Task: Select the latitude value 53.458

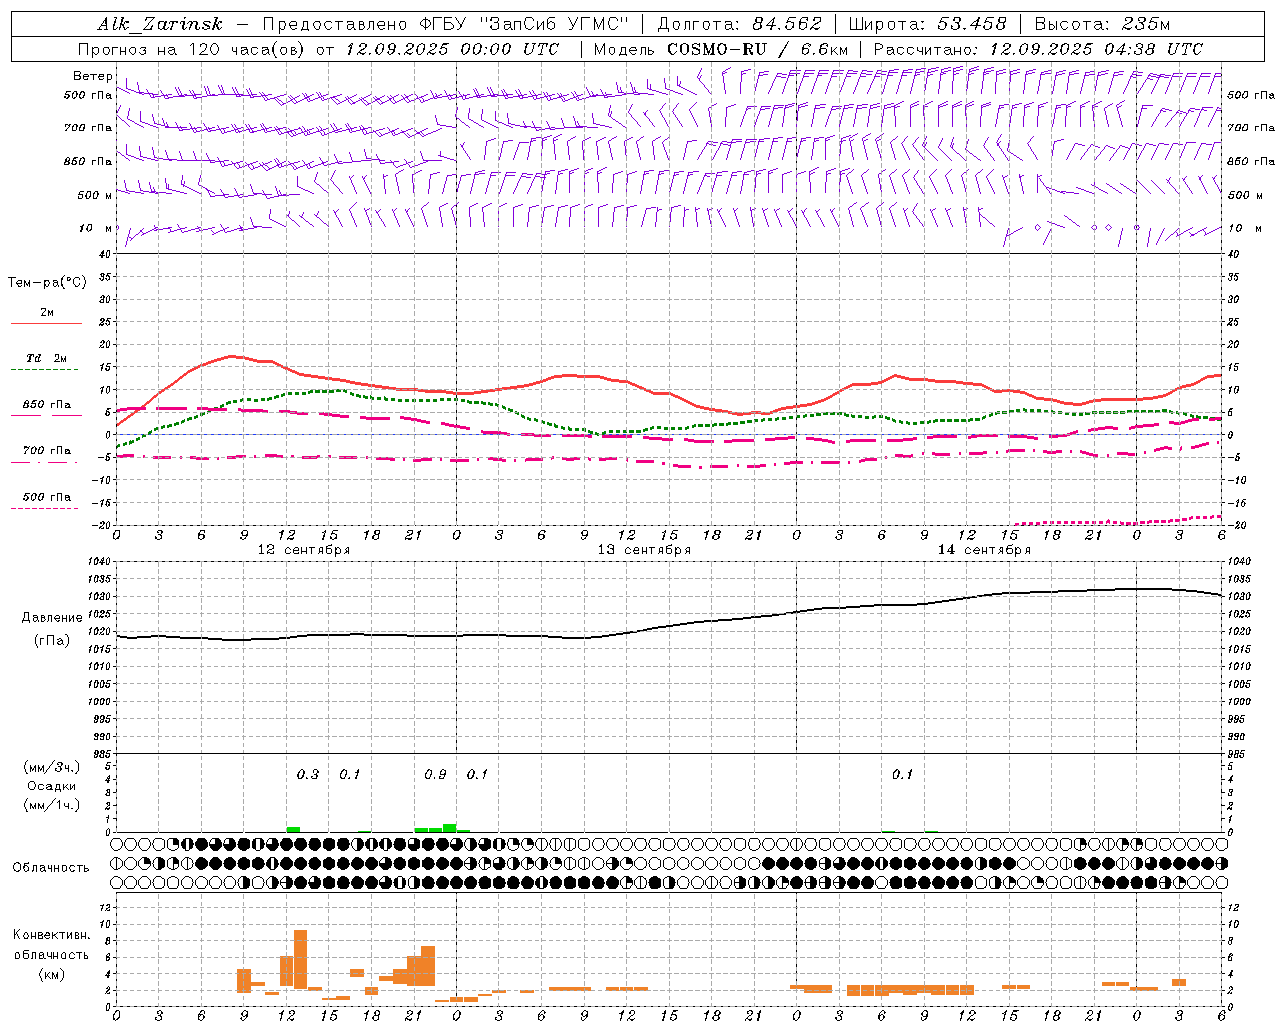Action: coord(971,24)
